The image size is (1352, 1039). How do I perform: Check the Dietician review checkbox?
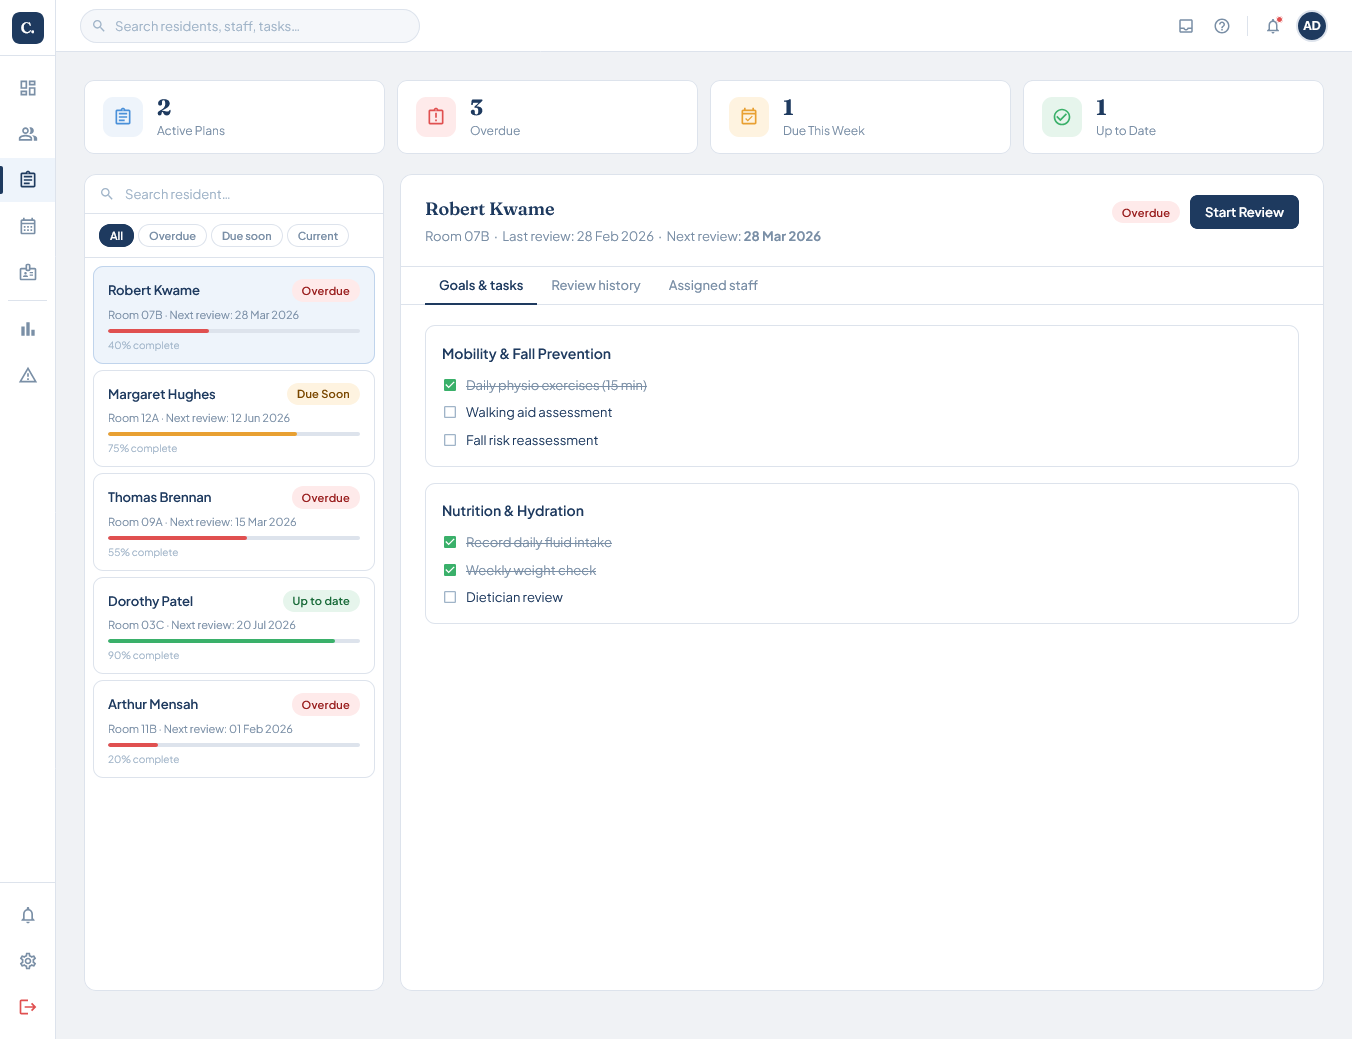pyautogui.click(x=450, y=597)
